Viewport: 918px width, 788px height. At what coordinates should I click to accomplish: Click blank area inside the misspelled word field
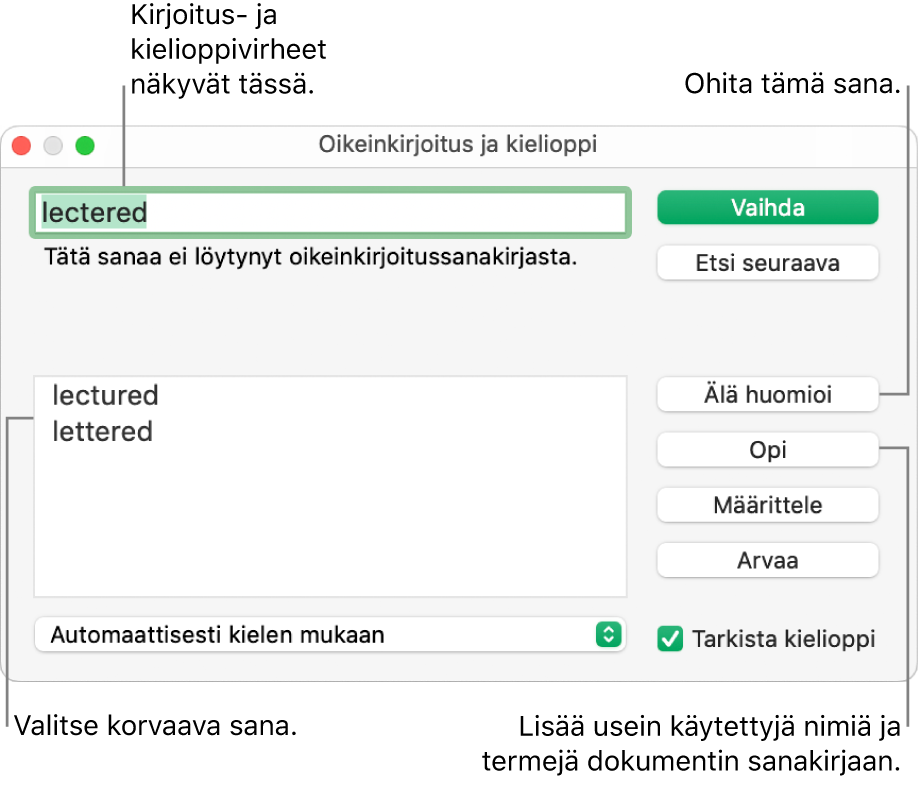[400, 212]
